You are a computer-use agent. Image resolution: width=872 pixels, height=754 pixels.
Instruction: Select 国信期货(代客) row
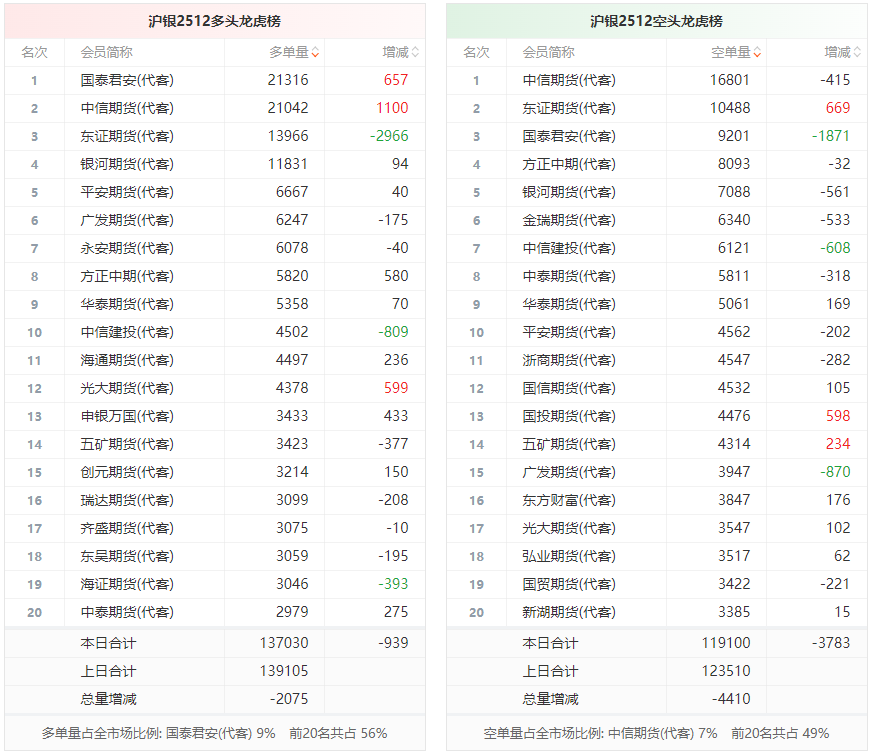(x=657, y=388)
